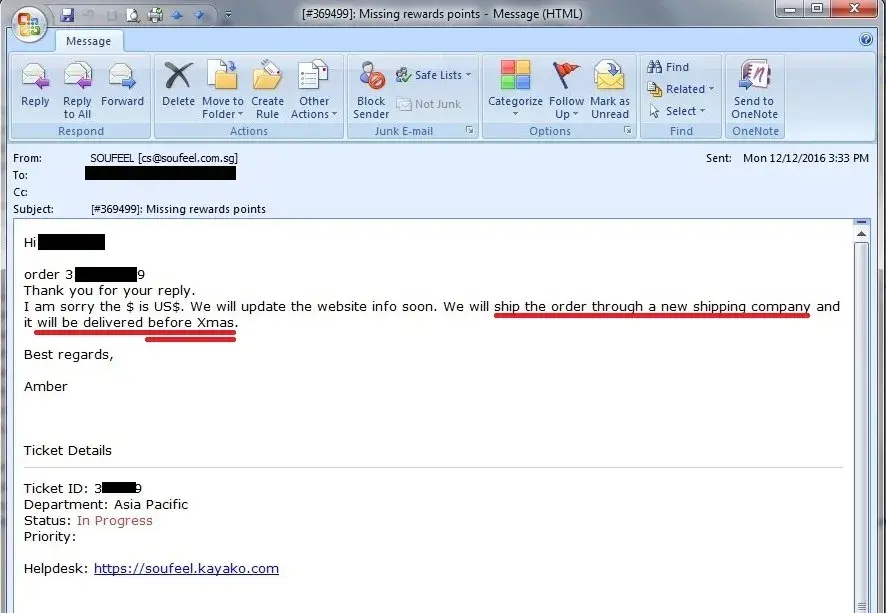The width and height of the screenshot is (886, 613).
Task: Click the Best regards, line
Action: tap(68, 355)
